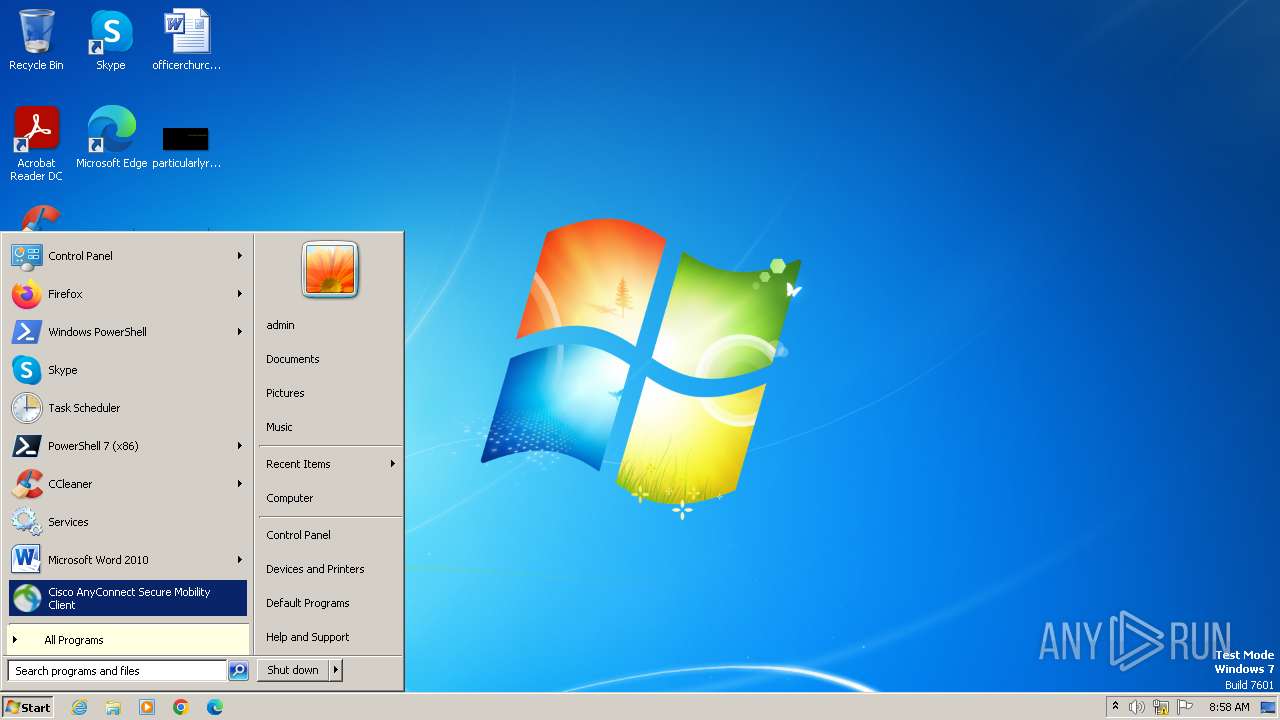Open All Programs list
This screenshot has width=1280, height=720.
click(128, 640)
